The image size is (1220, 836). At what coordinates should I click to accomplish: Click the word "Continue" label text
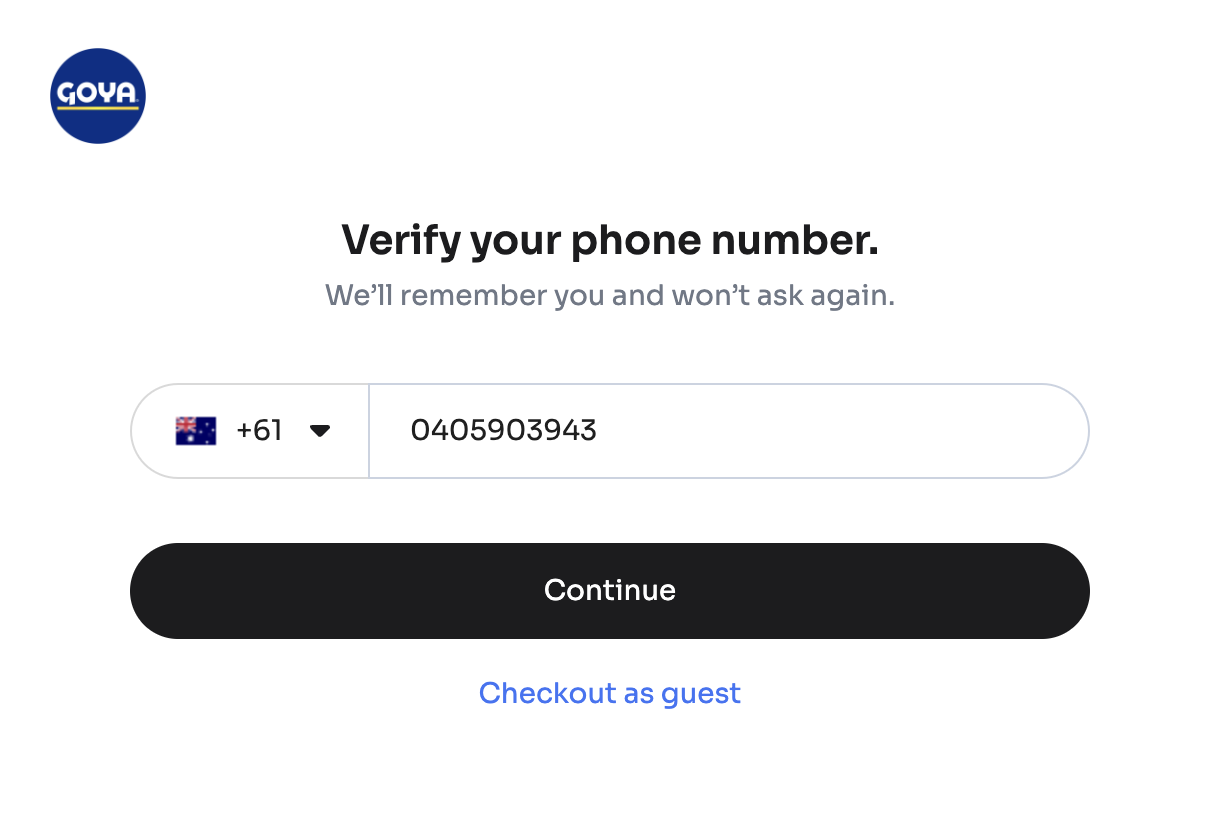click(x=609, y=590)
